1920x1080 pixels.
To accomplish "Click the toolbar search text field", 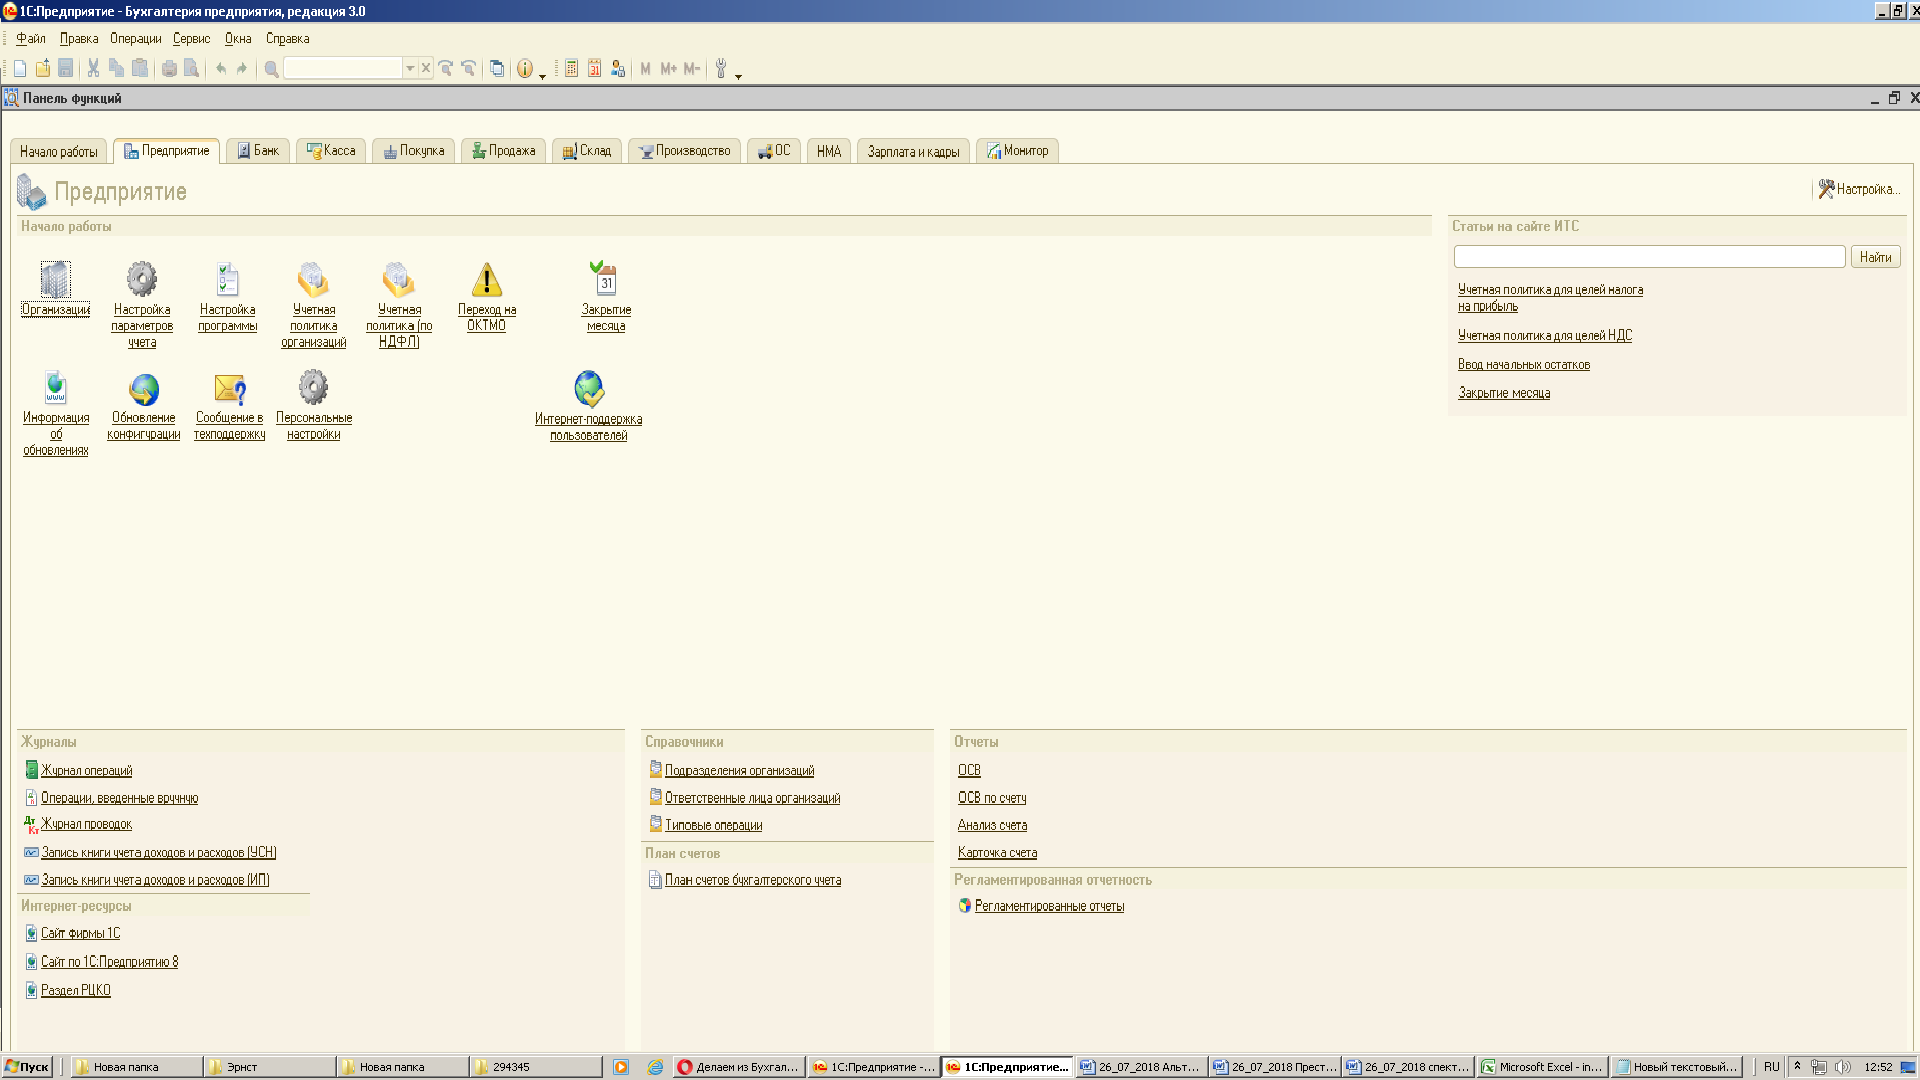I will [343, 68].
